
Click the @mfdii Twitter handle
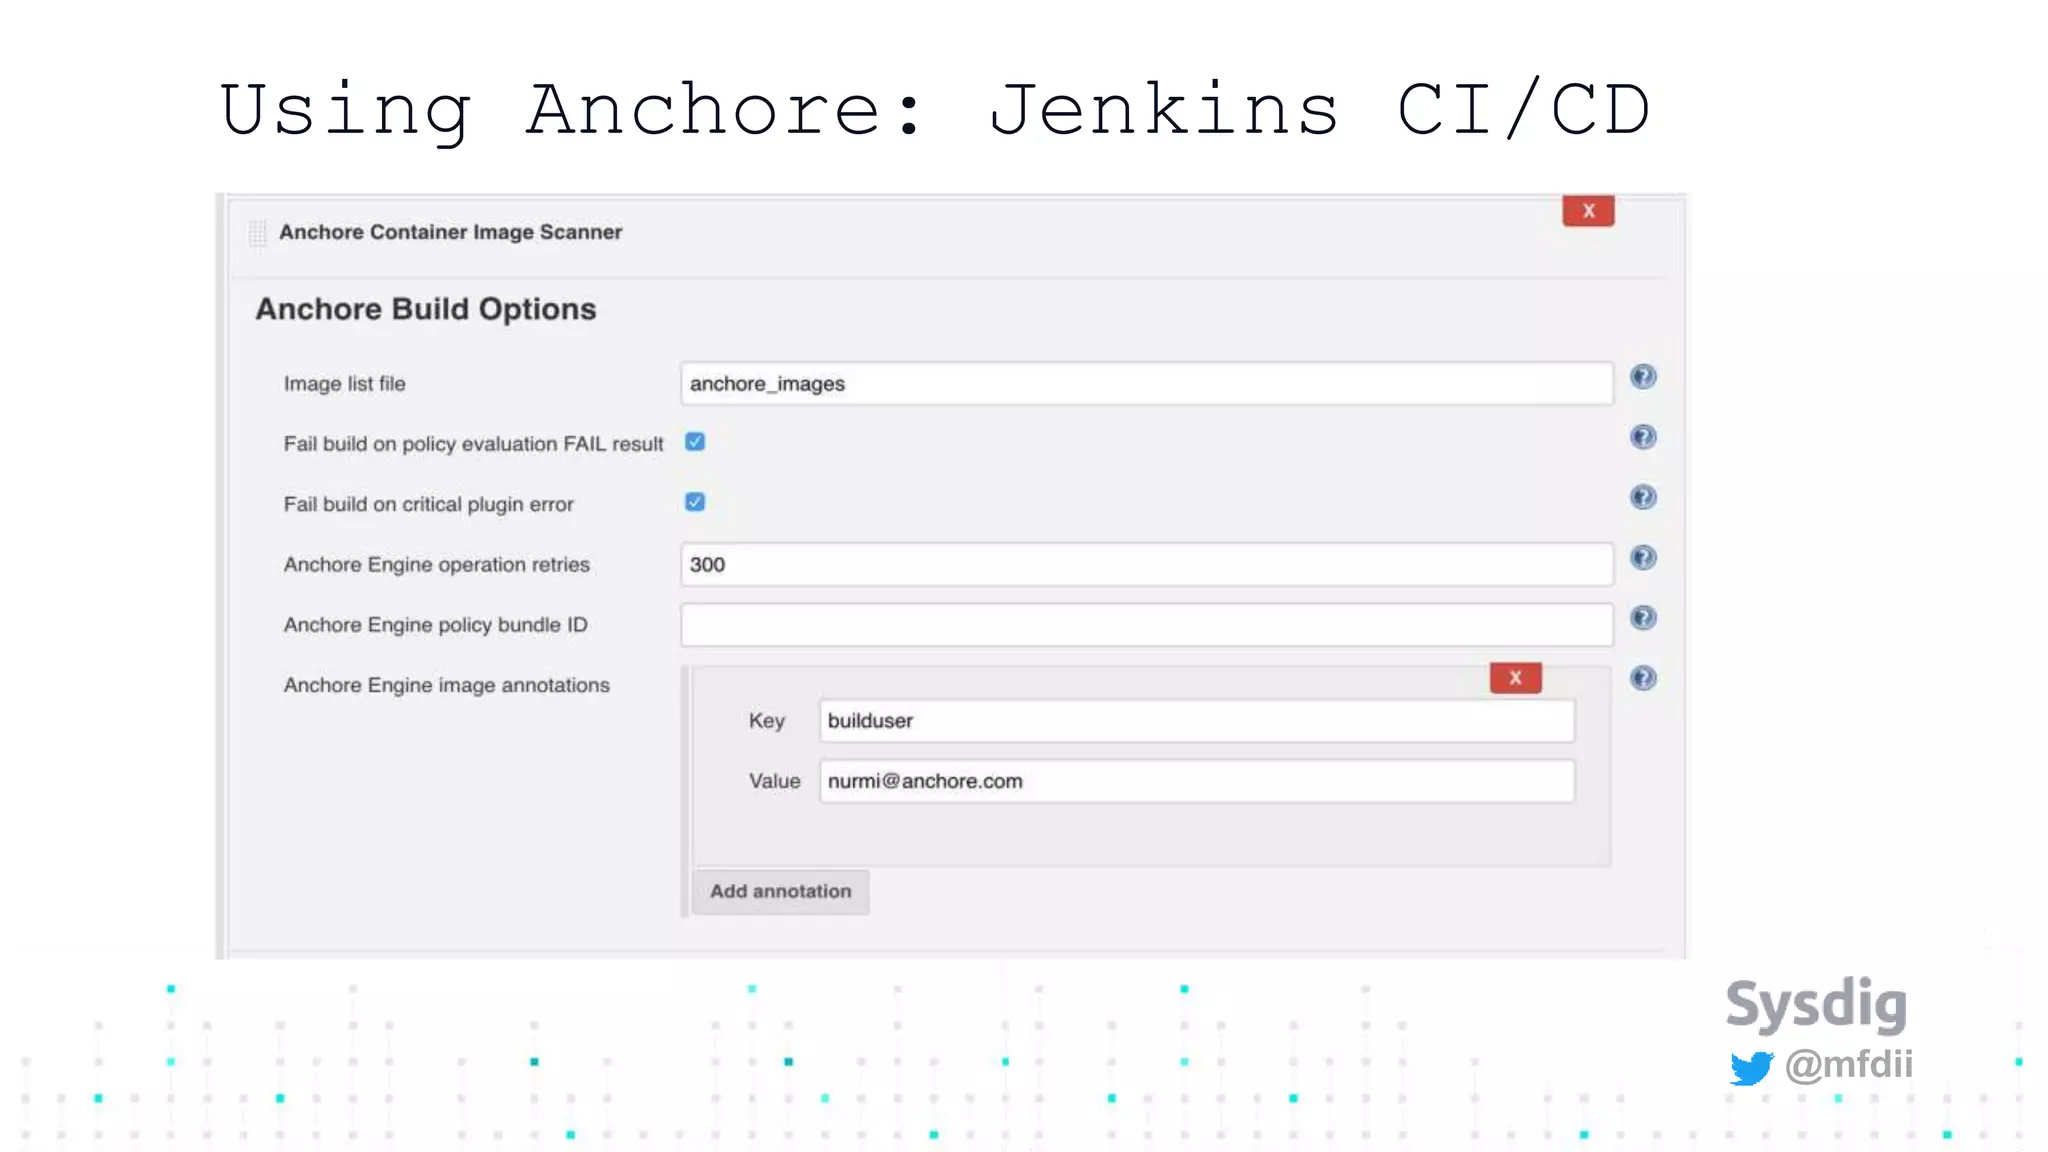[x=1849, y=1064]
